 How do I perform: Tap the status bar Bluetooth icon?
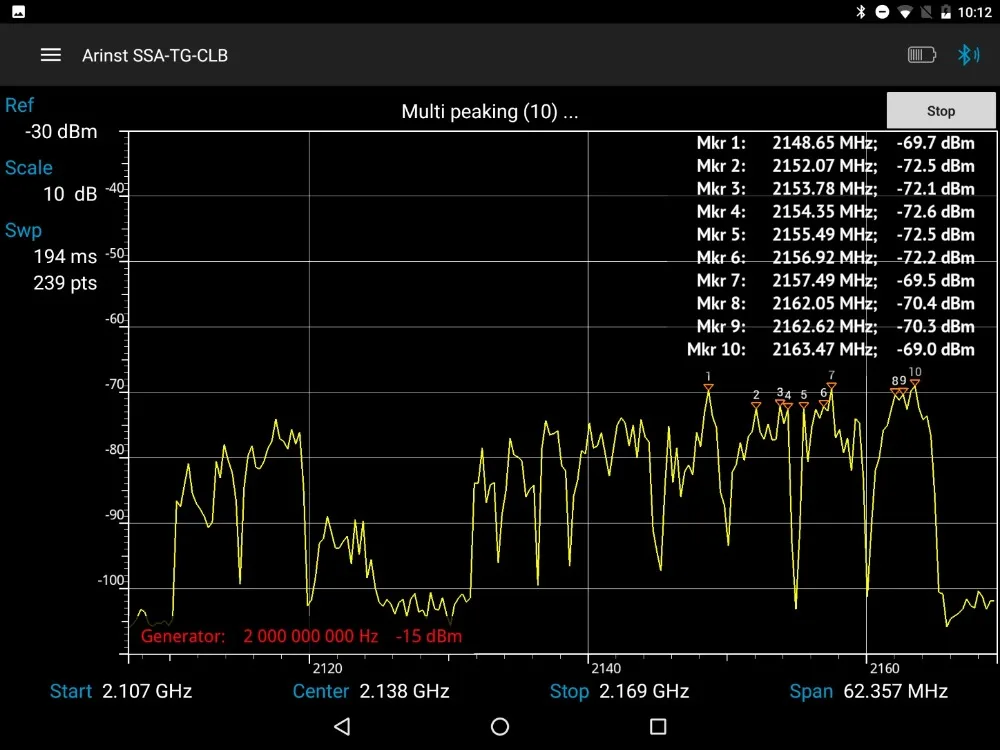point(861,11)
